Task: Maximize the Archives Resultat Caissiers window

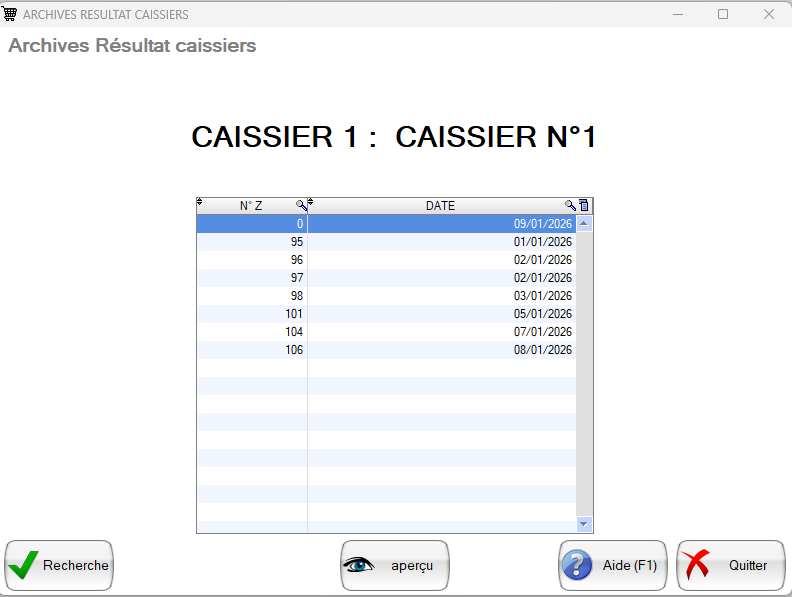Action: click(x=723, y=14)
